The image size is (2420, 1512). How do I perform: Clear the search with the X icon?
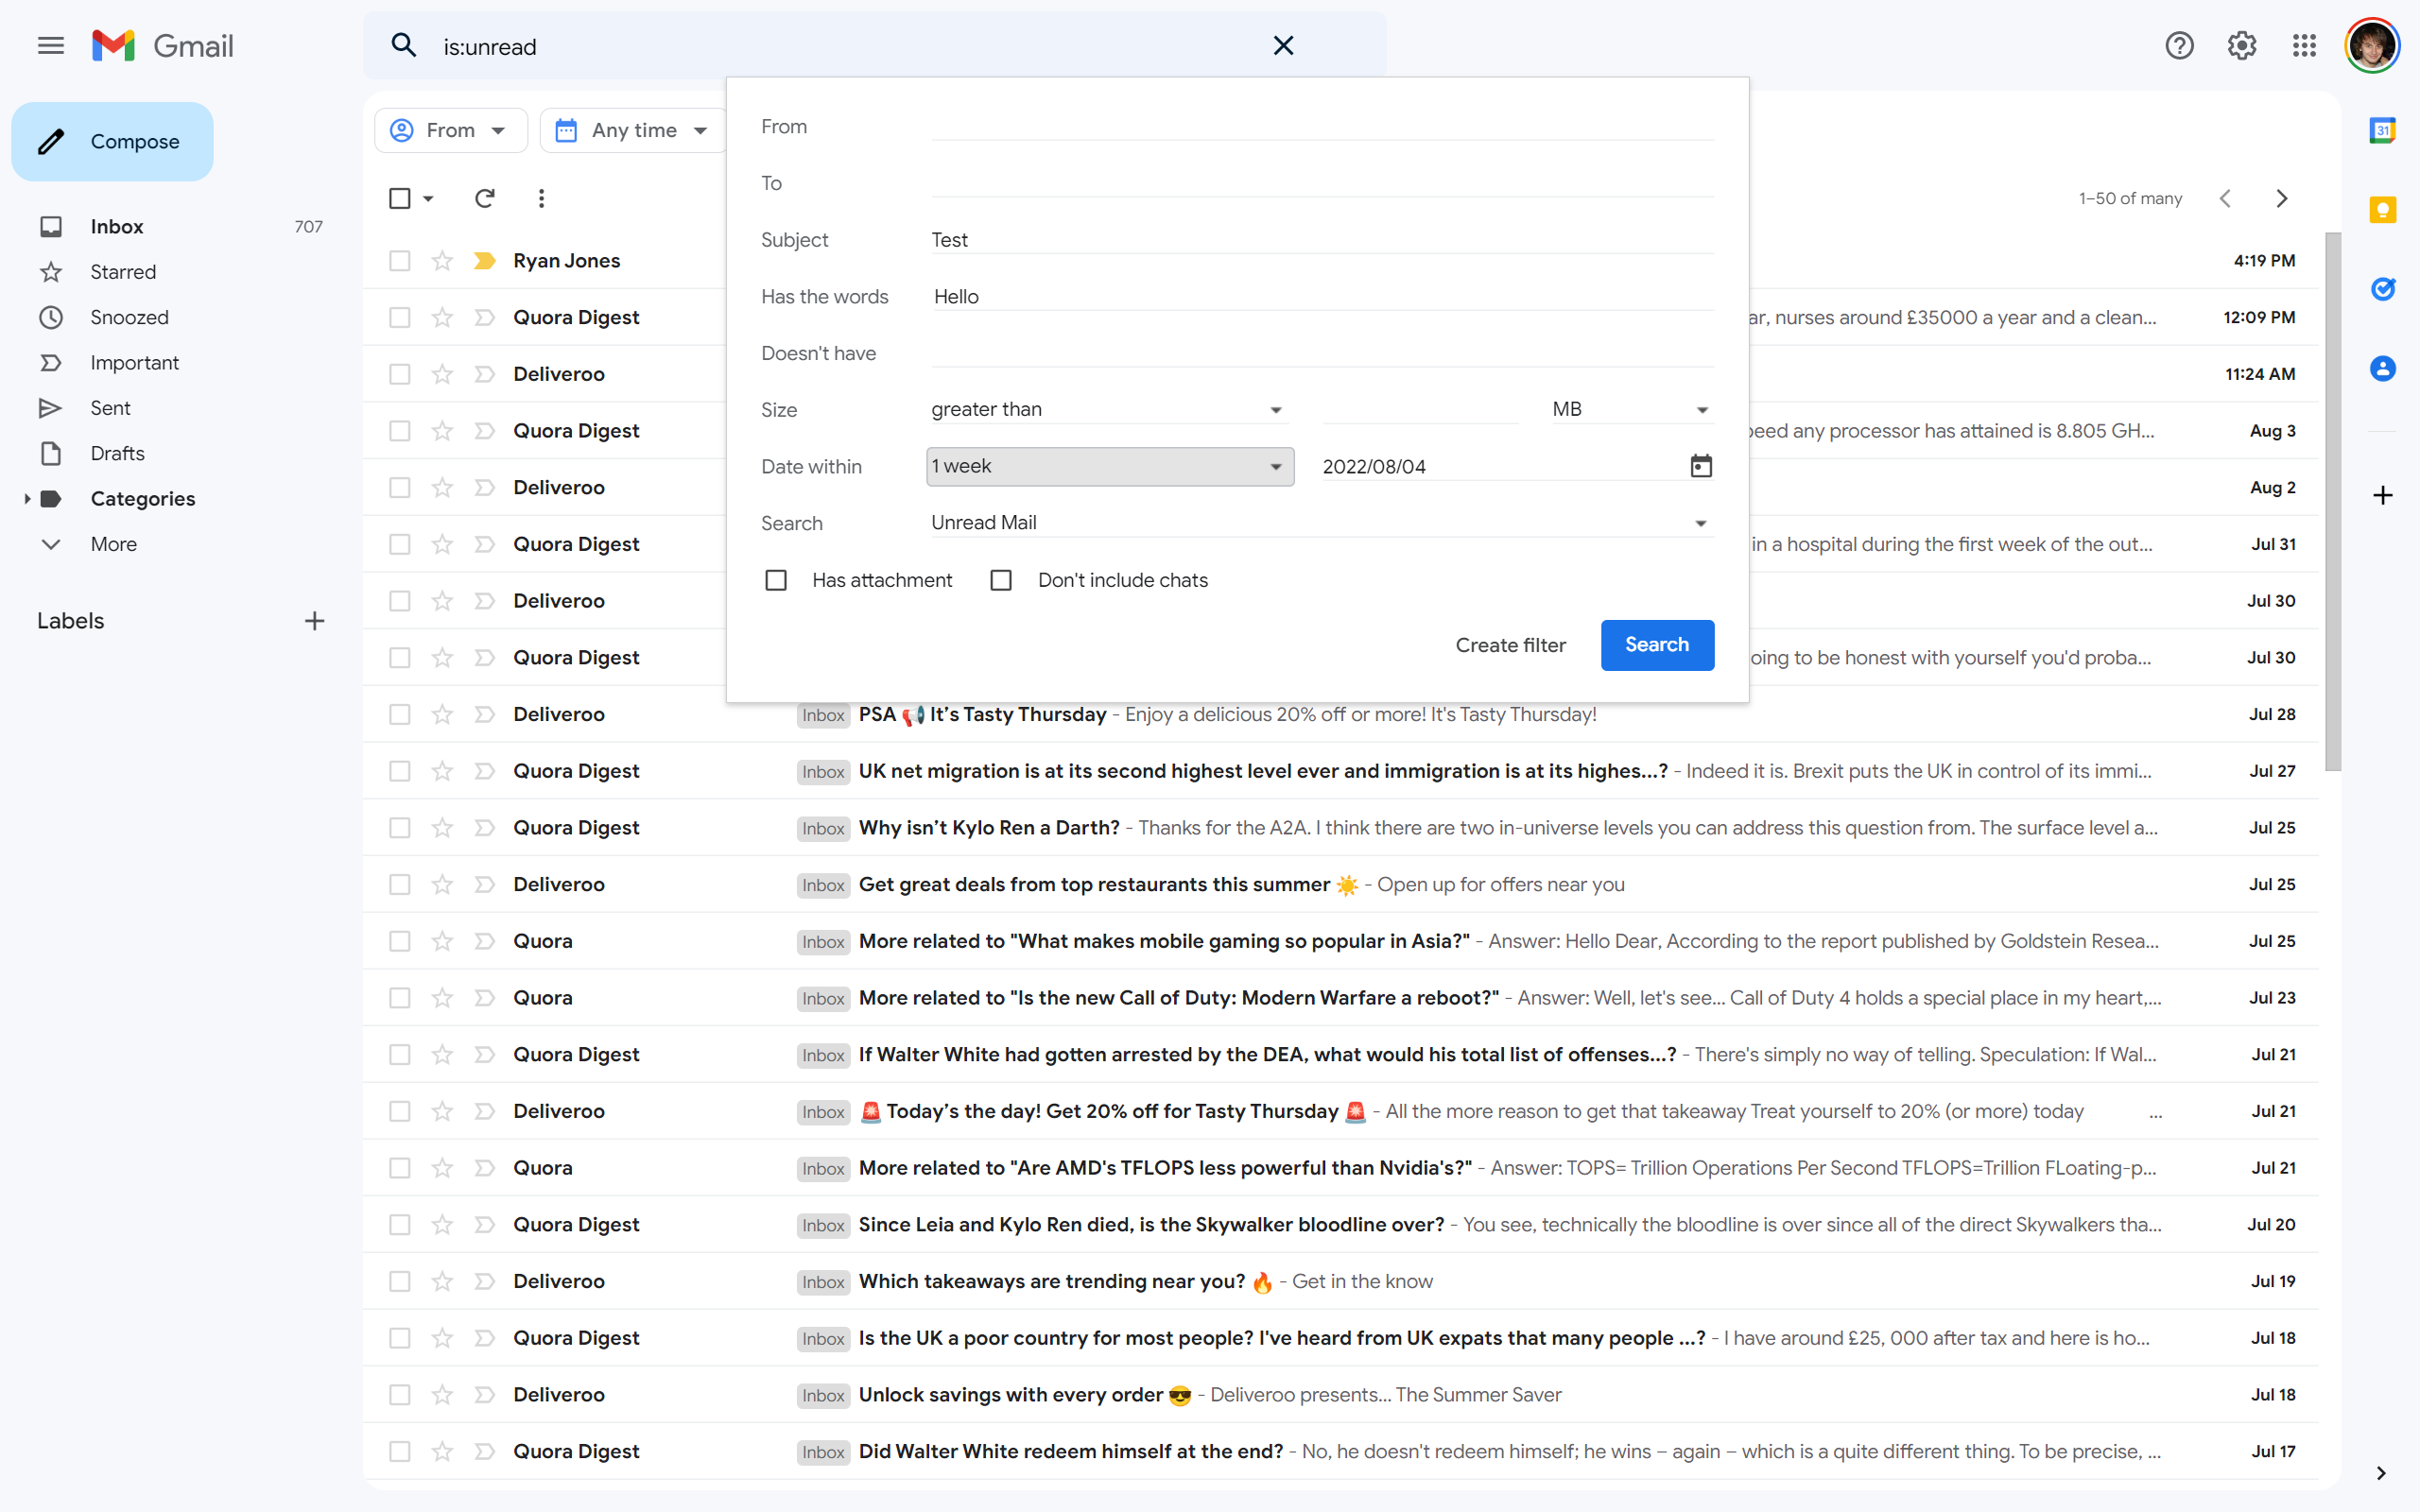pos(1283,46)
